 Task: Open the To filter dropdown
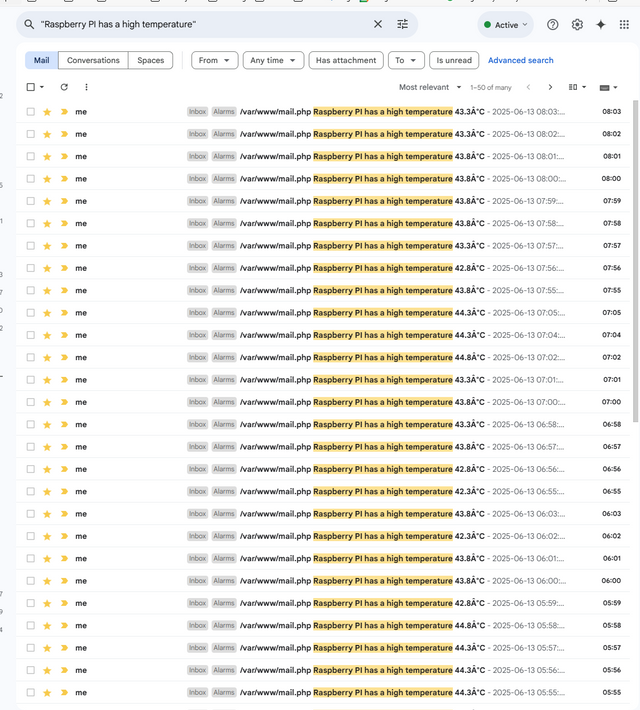406,60
